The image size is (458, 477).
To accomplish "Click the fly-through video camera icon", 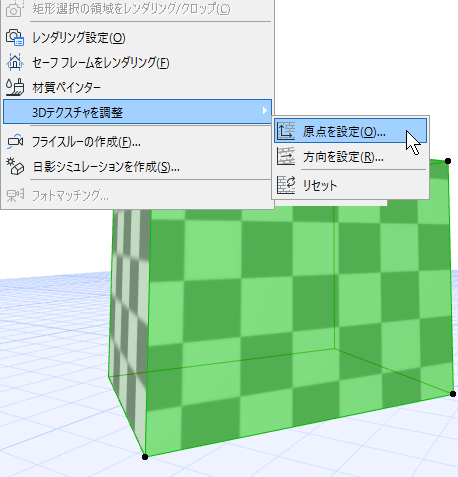I will (x=15, y=142).
